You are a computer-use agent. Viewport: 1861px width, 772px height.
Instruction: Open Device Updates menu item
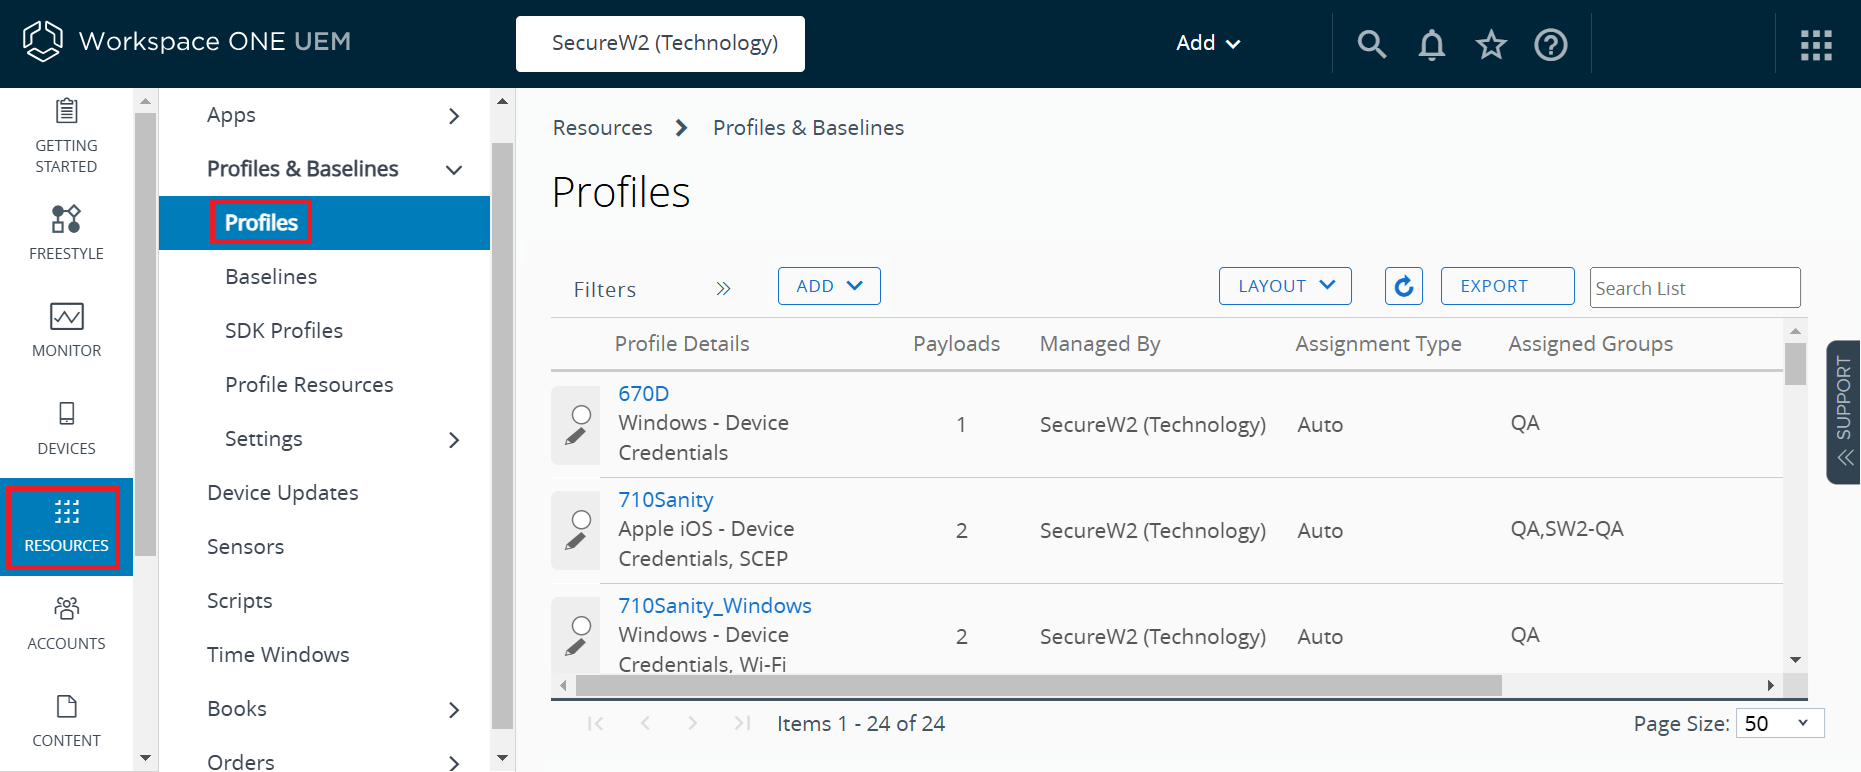click(x=282, y=493)
